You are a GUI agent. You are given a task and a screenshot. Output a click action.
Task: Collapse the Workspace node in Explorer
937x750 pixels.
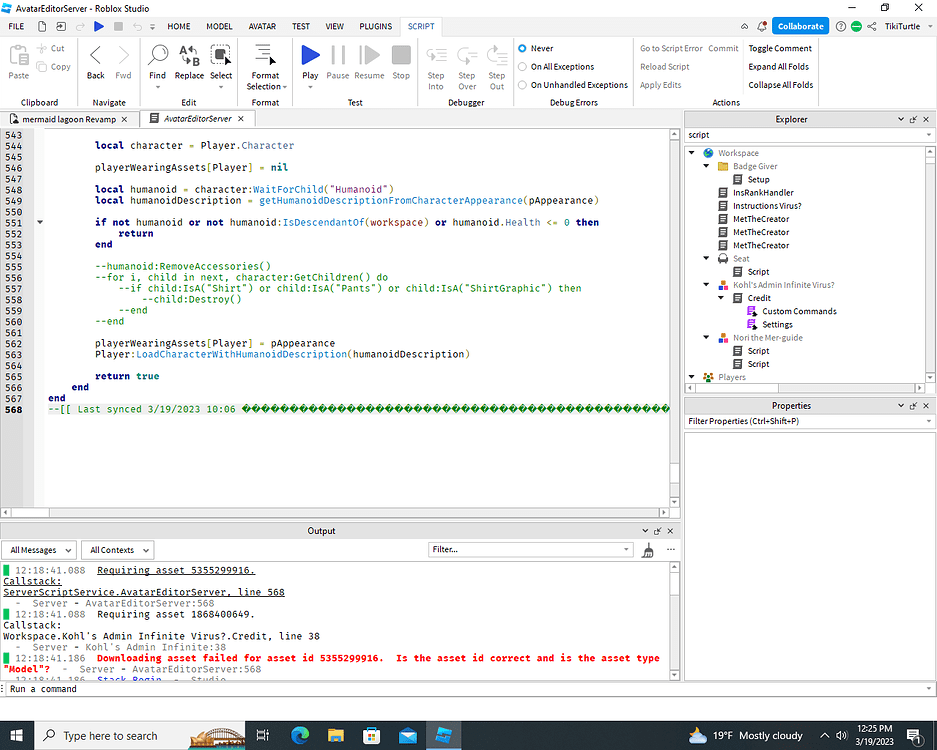(x=692, y=152)
